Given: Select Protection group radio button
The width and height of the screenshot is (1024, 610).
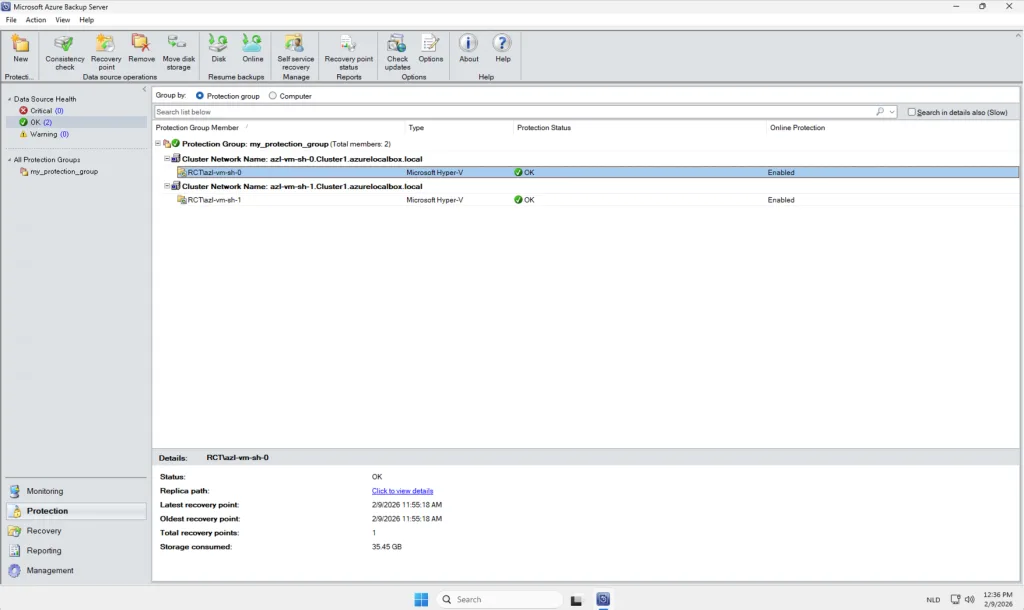Looking at the screenshot, I should 200,96.
